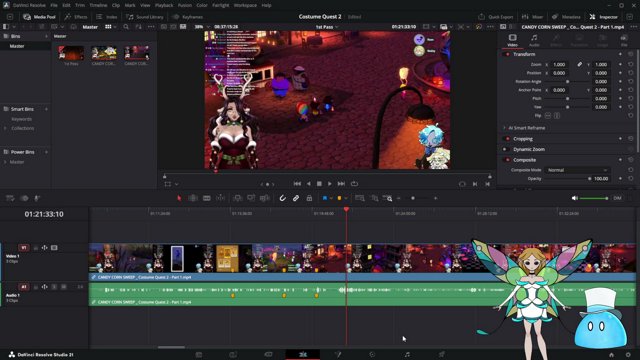Open the Workspace menu
The height and width of the screenshot is (360, 640).
[245, 5]
